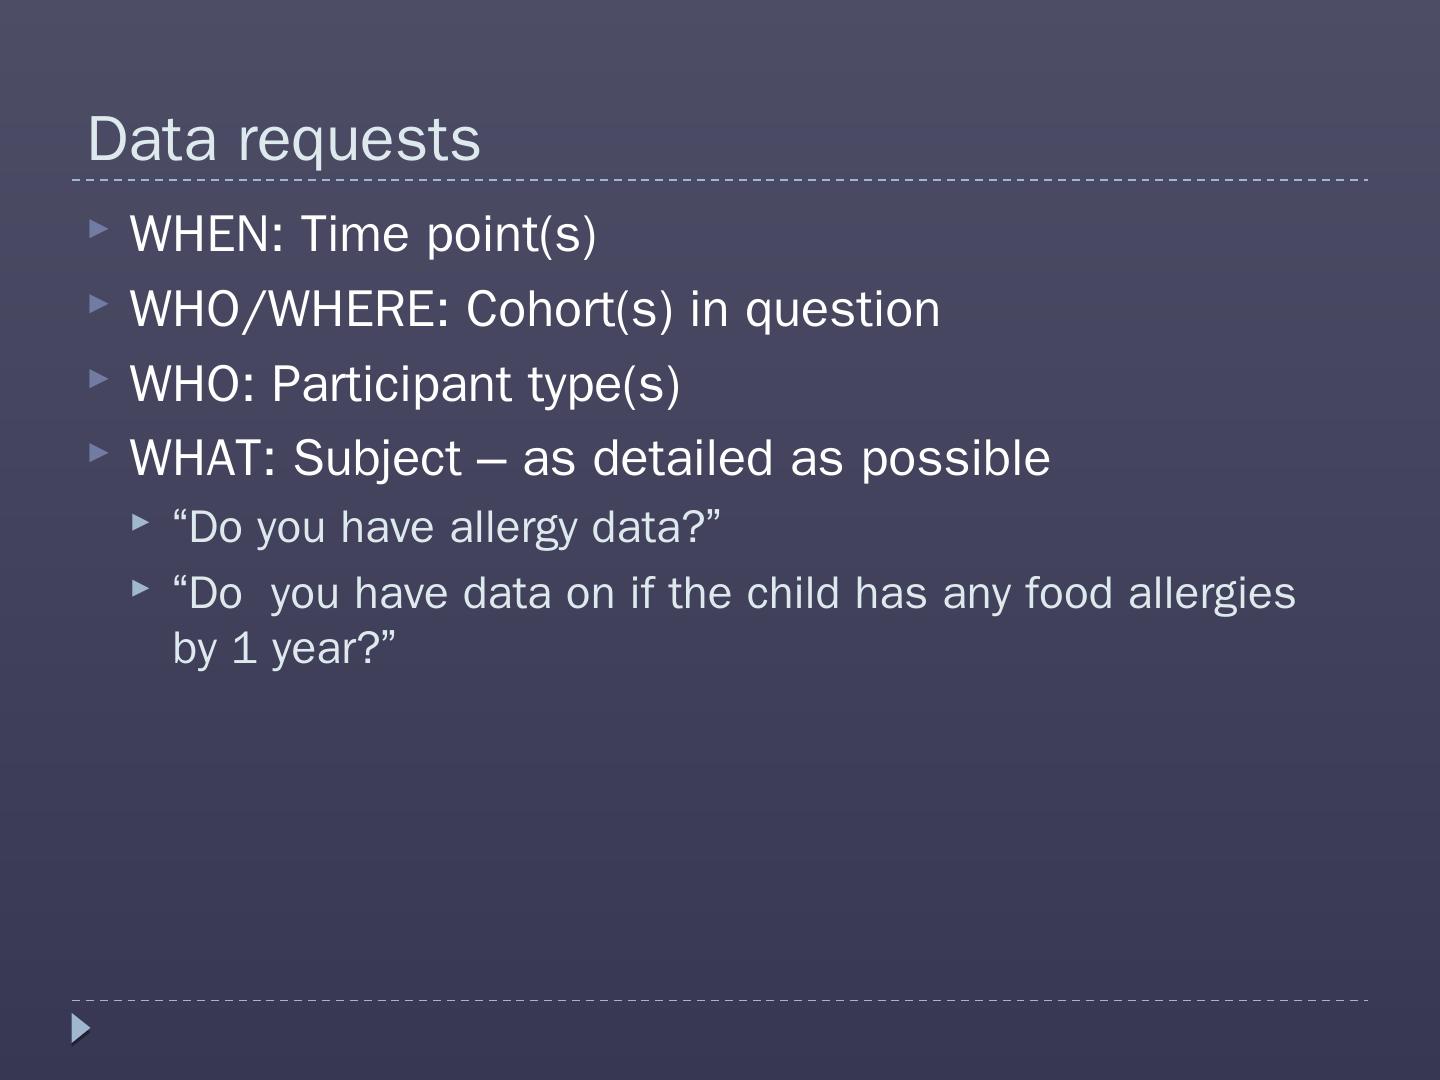Click the "Cohort(s) in question" phrase
This screenshot has height=1080, width=1440.
click(x=703, y=309)
